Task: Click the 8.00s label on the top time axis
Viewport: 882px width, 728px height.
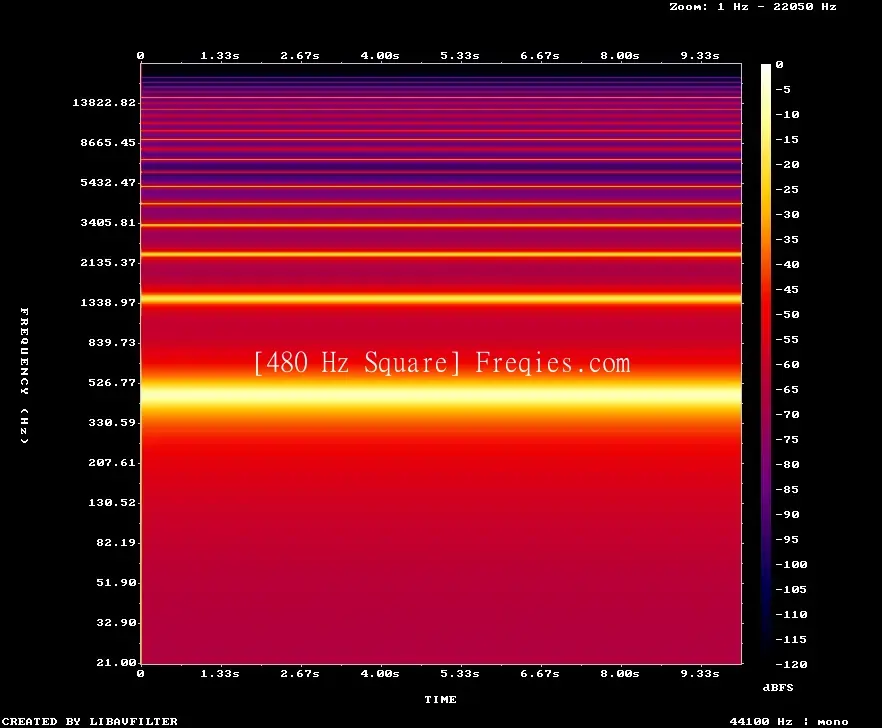Action: click(619, 56)
